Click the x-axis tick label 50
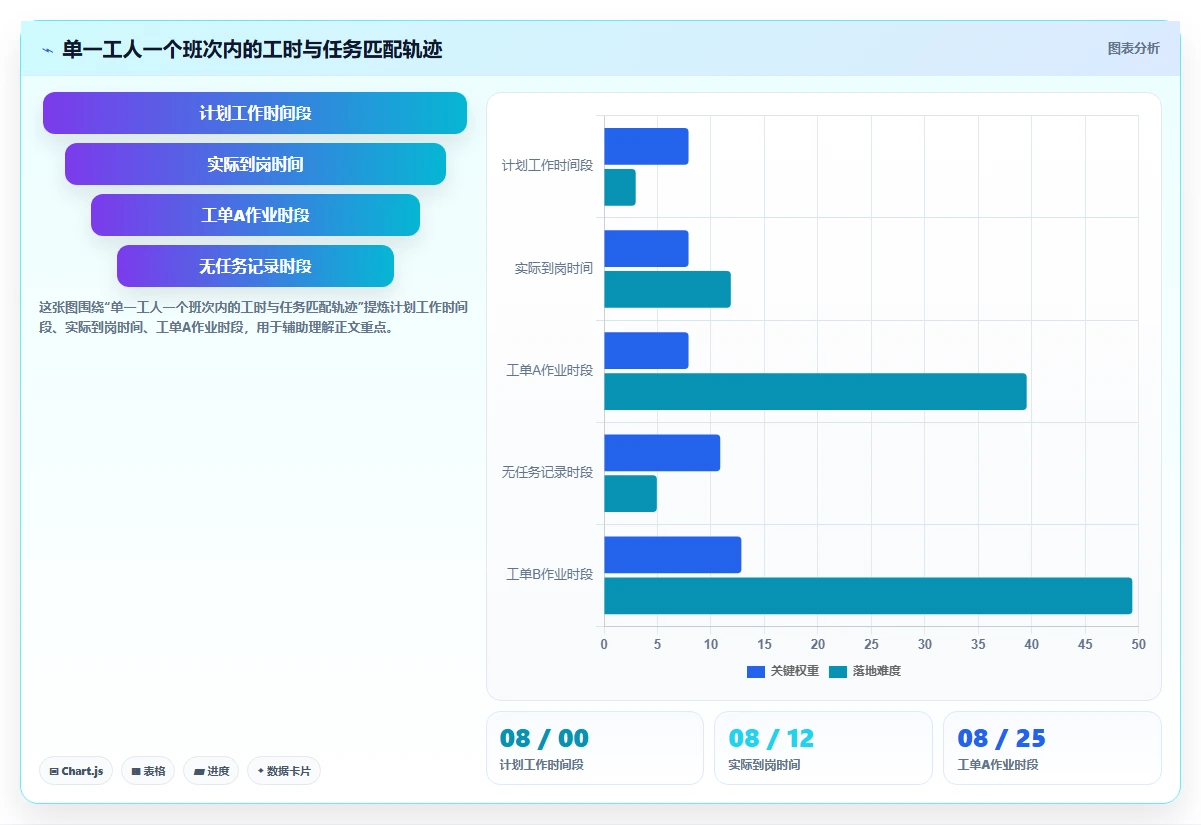This screenshot has height=825, width=1201. 1138,645
